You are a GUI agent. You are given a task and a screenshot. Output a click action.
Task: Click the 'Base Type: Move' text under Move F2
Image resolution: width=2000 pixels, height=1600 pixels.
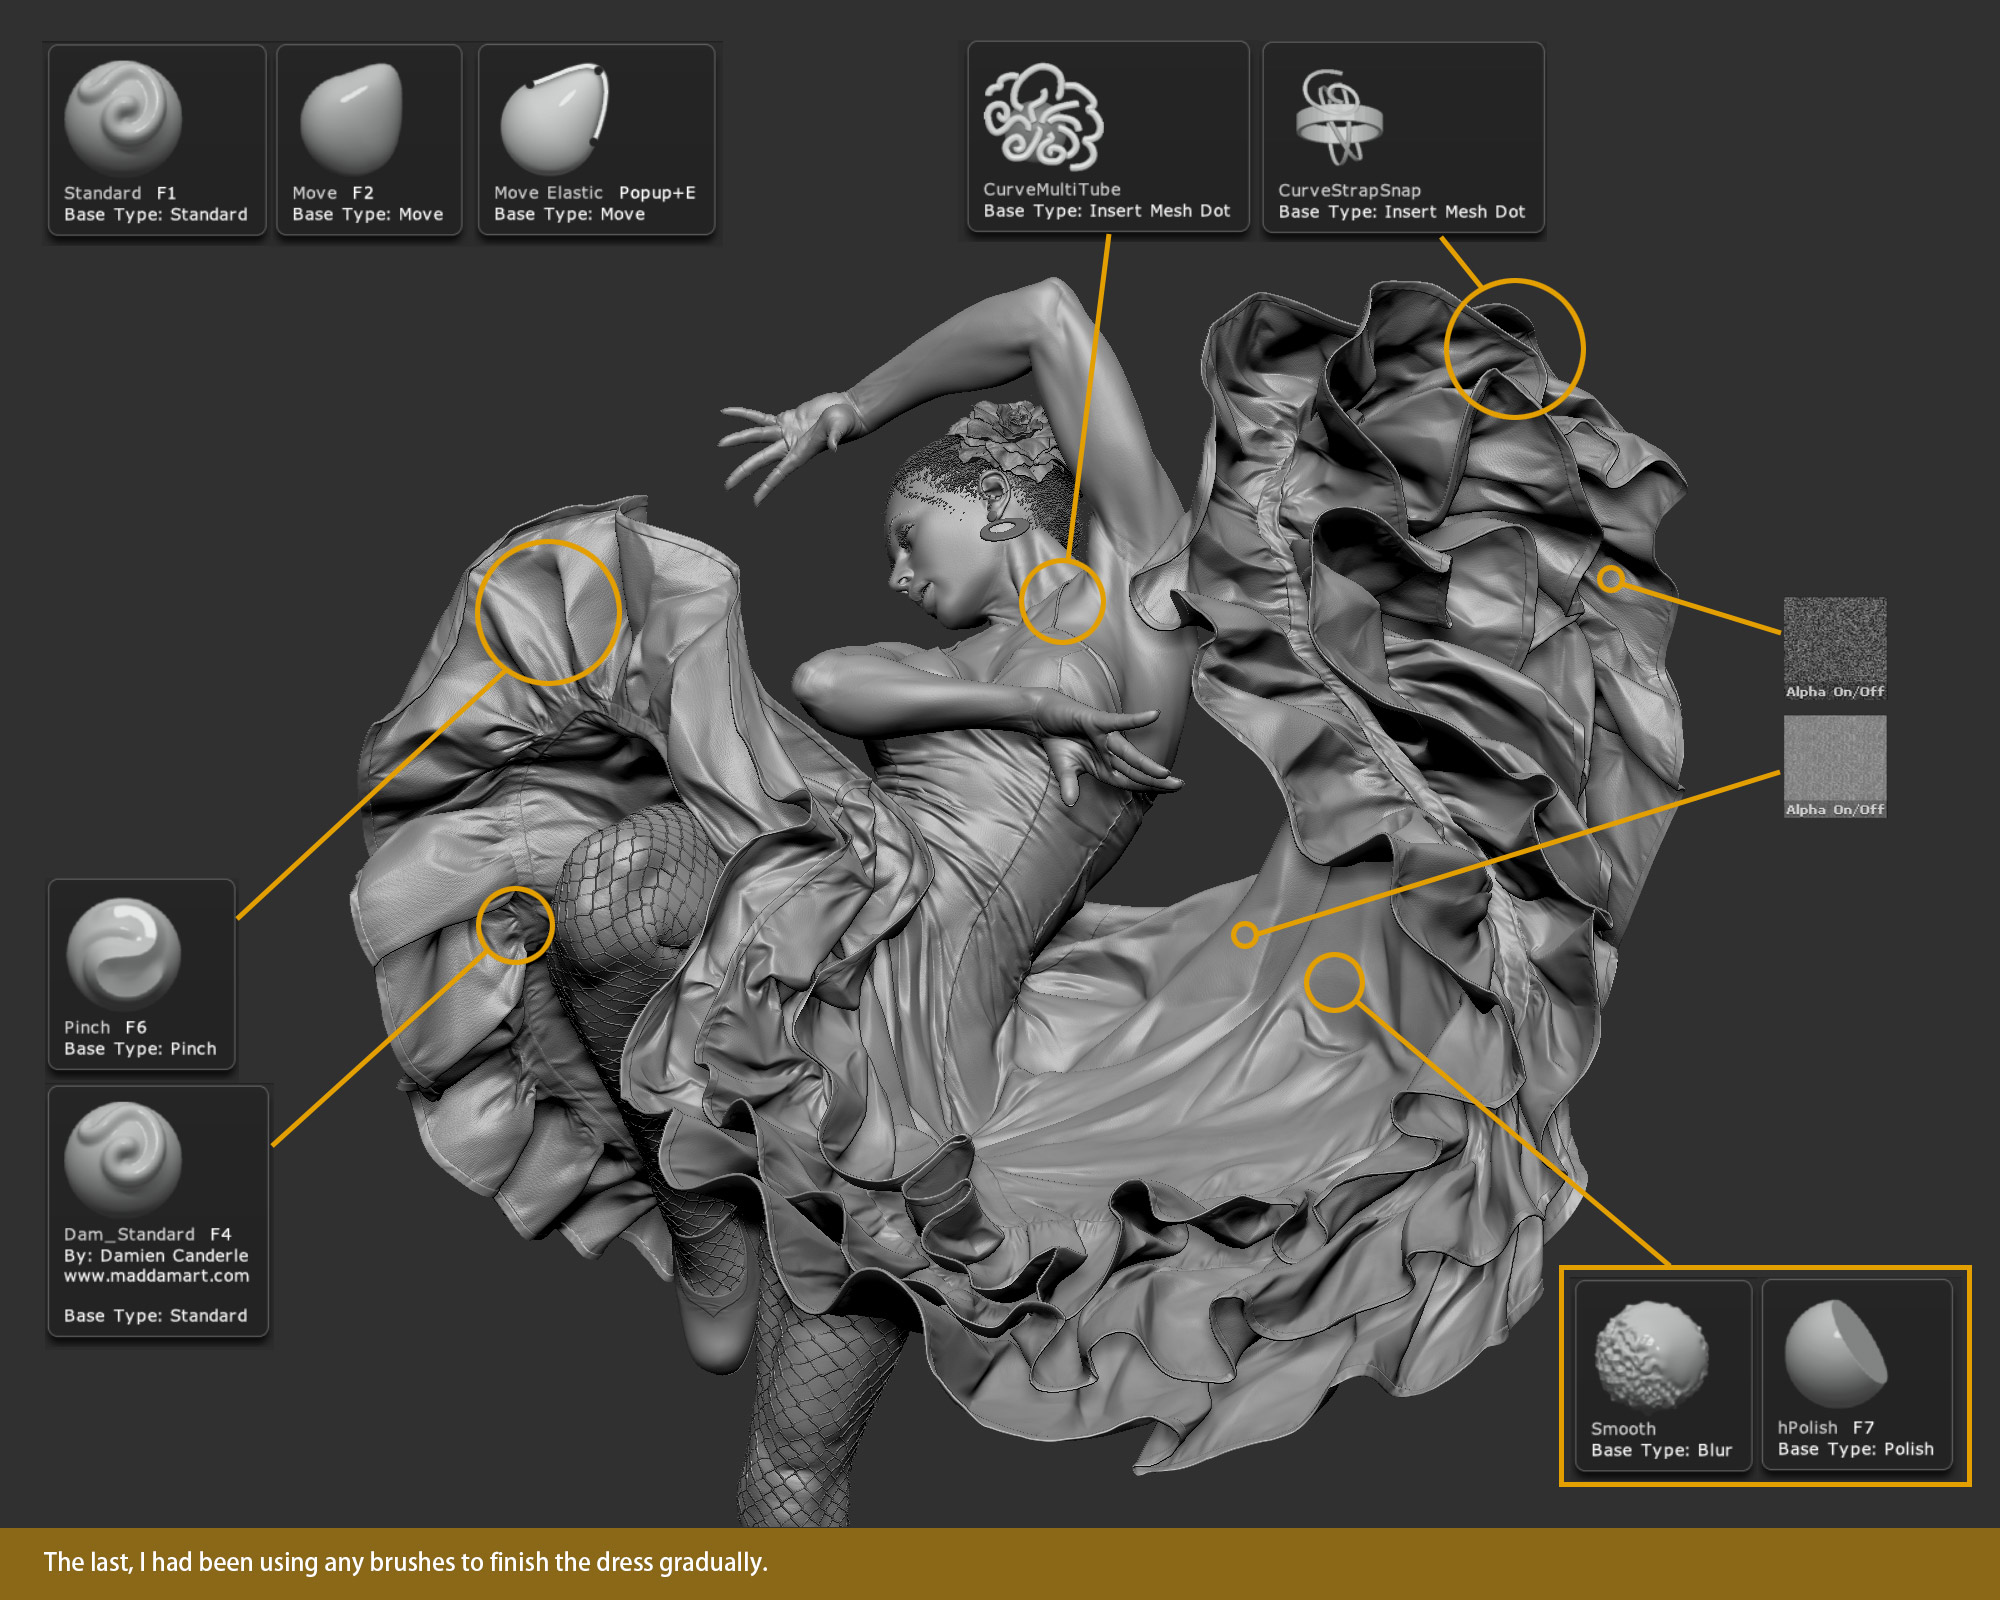[x=368, y=215]
